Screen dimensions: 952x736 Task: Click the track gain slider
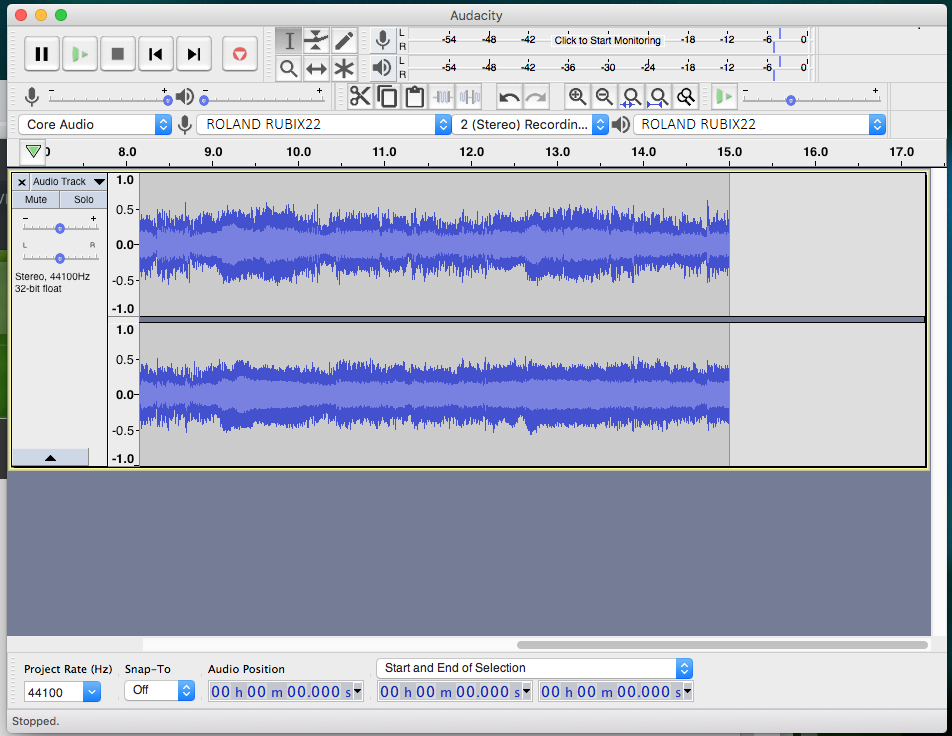pos(60,228)
